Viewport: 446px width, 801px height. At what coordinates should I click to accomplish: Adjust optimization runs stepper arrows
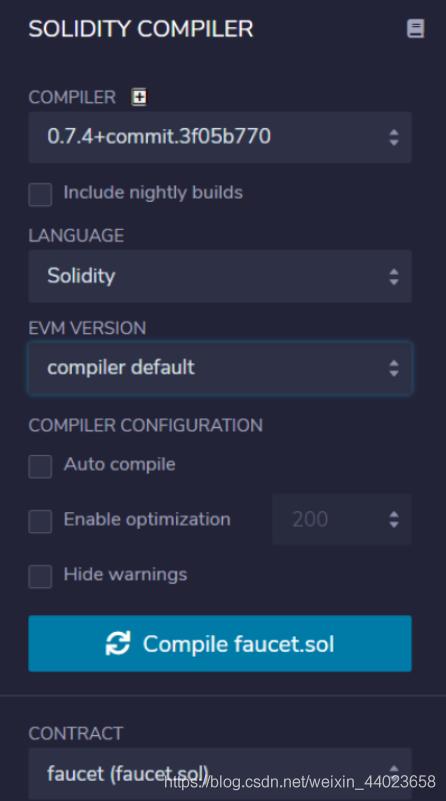coord(393,519)
